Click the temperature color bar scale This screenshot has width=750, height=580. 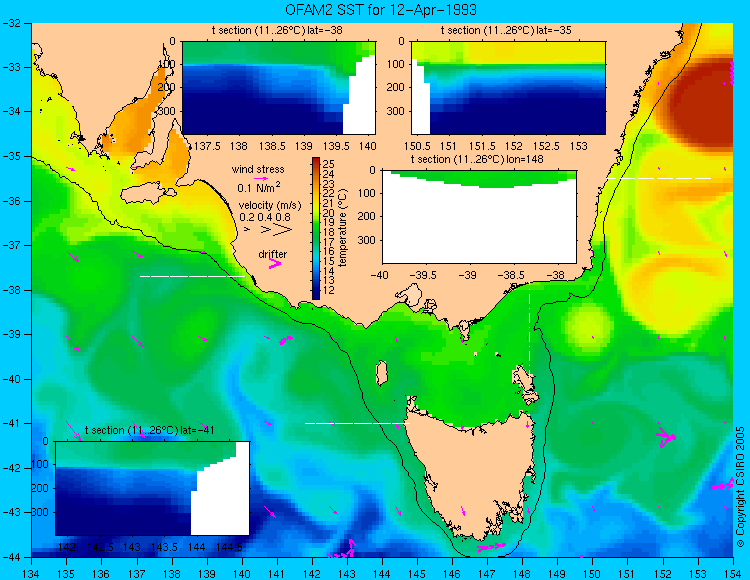coord(316,229)
